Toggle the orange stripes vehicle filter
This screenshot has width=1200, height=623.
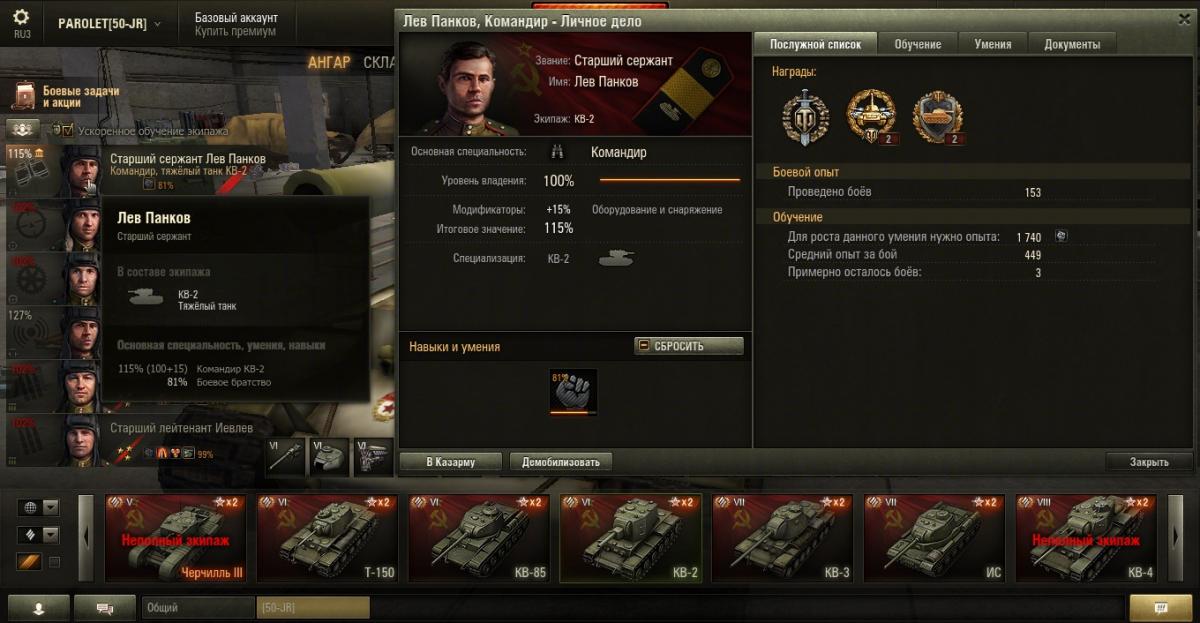[x=28, y=562]
